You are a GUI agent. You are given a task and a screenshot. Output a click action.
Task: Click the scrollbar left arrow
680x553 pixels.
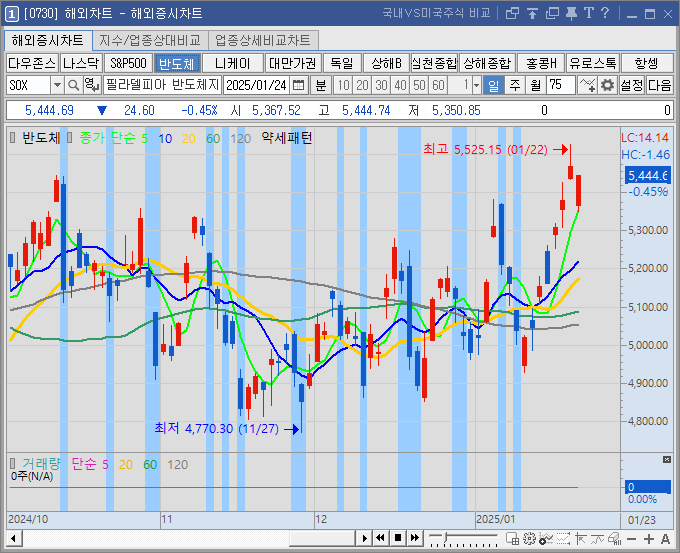click(x=13, y=538)
